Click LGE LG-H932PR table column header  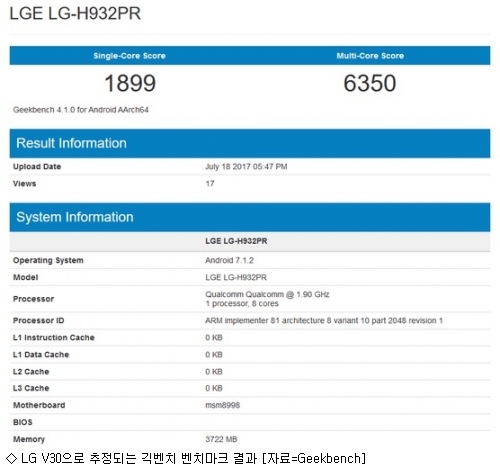(x=236, y=241)
